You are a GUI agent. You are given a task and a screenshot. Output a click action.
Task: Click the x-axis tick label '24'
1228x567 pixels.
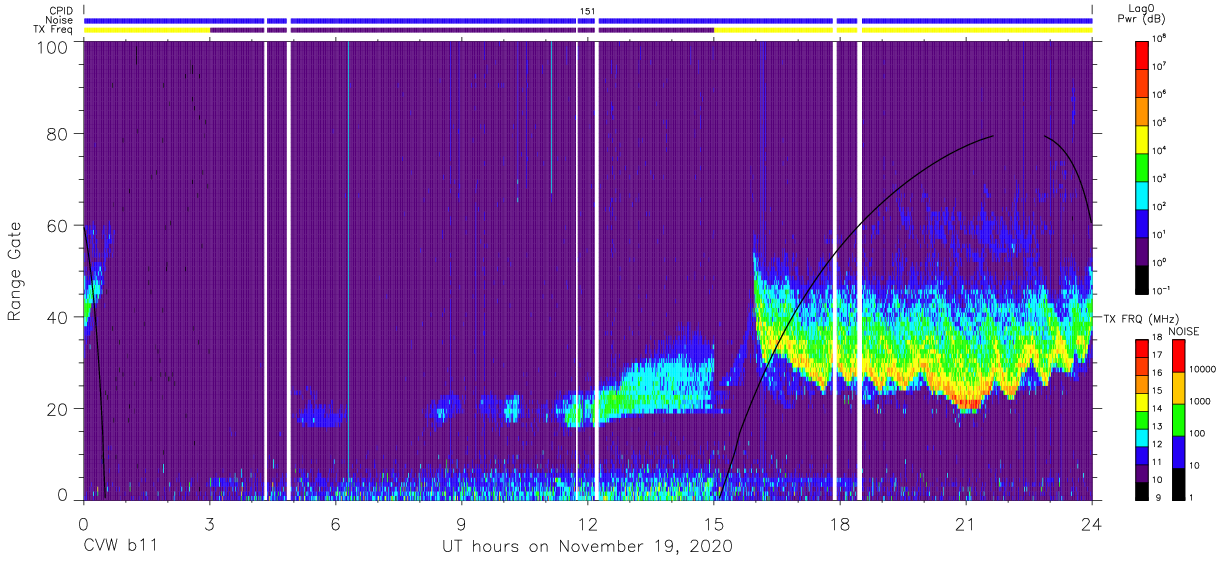tap(1092, 523)
